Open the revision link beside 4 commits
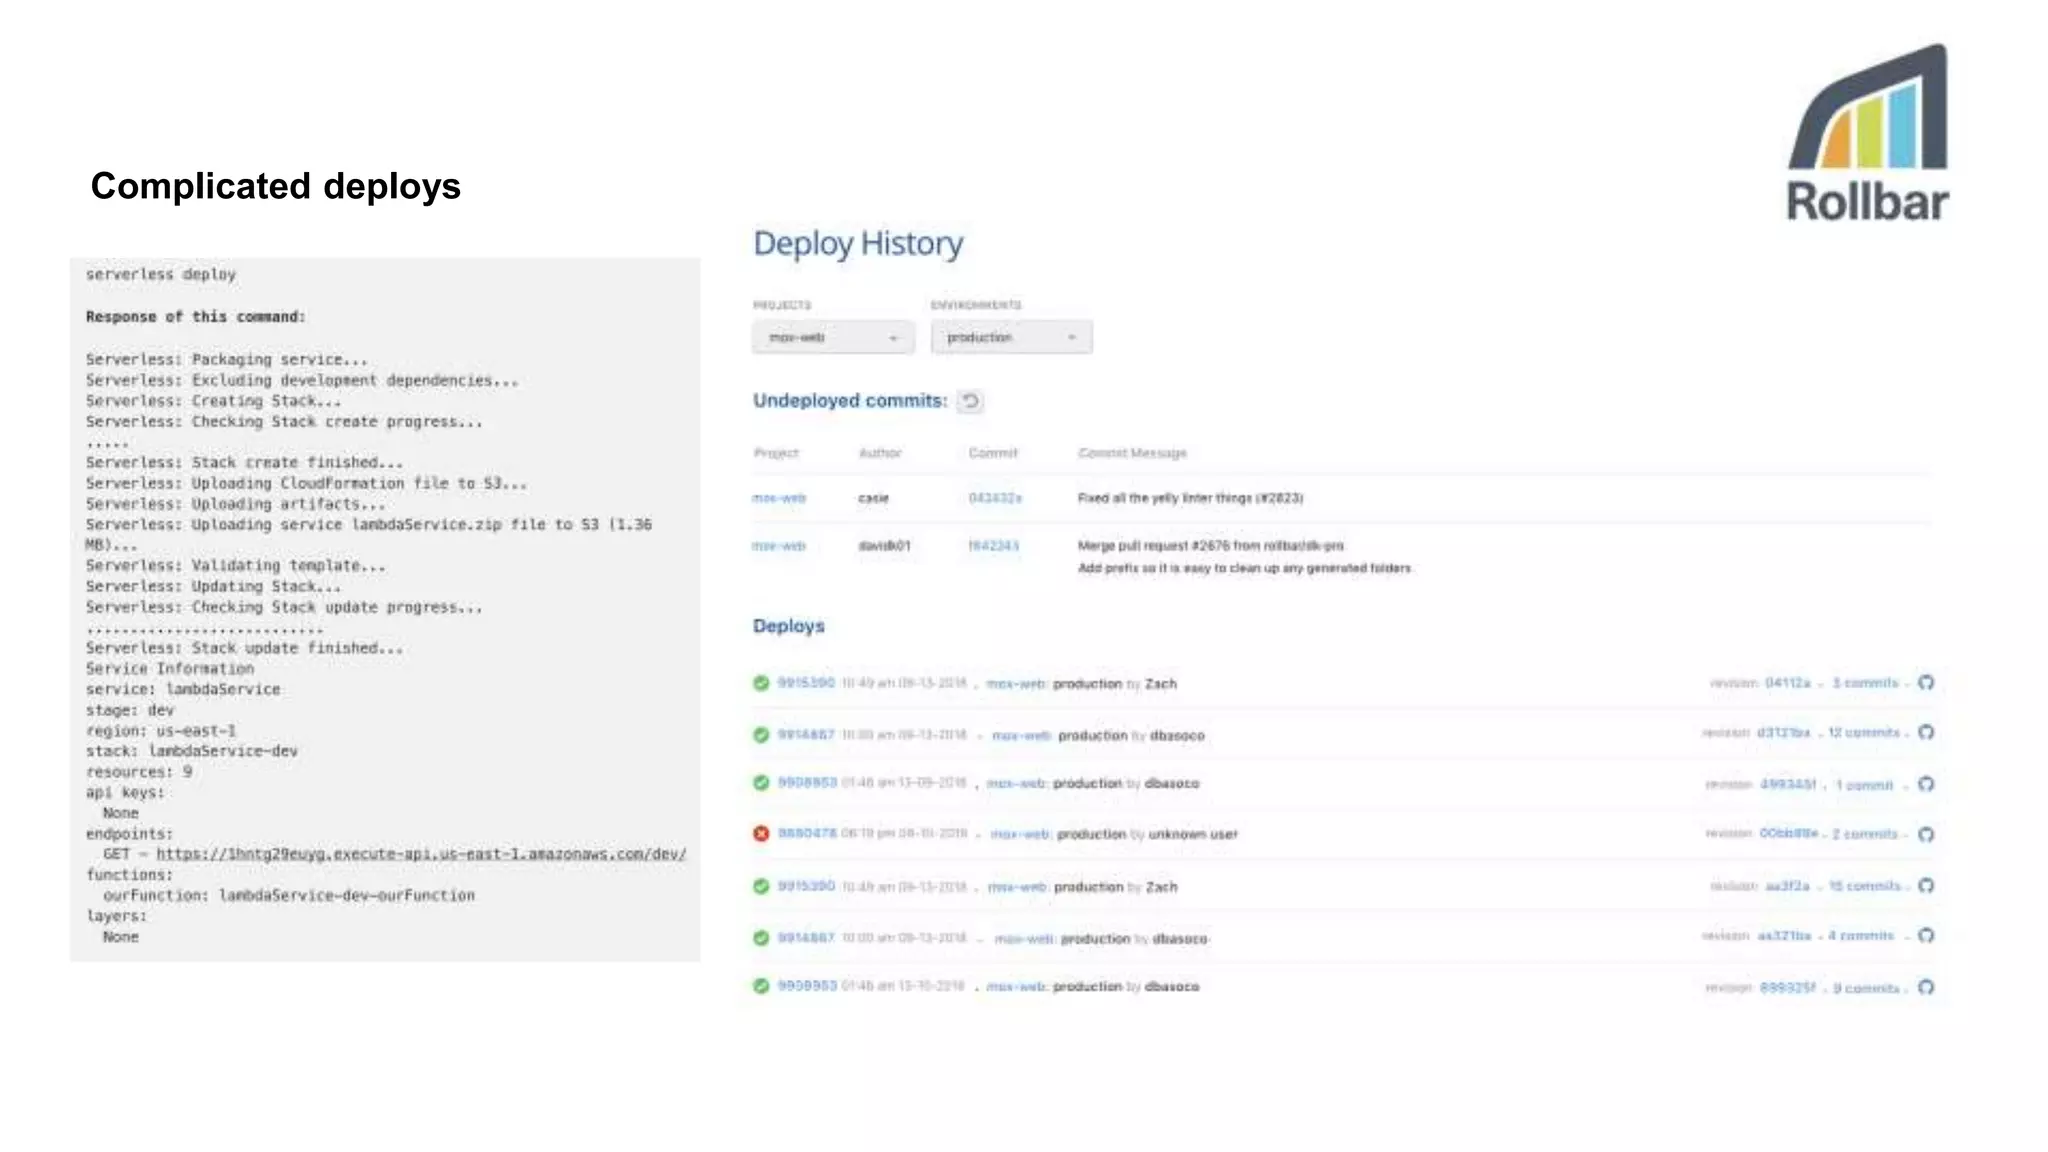2048x1152 pixels. pos(1784,936)
